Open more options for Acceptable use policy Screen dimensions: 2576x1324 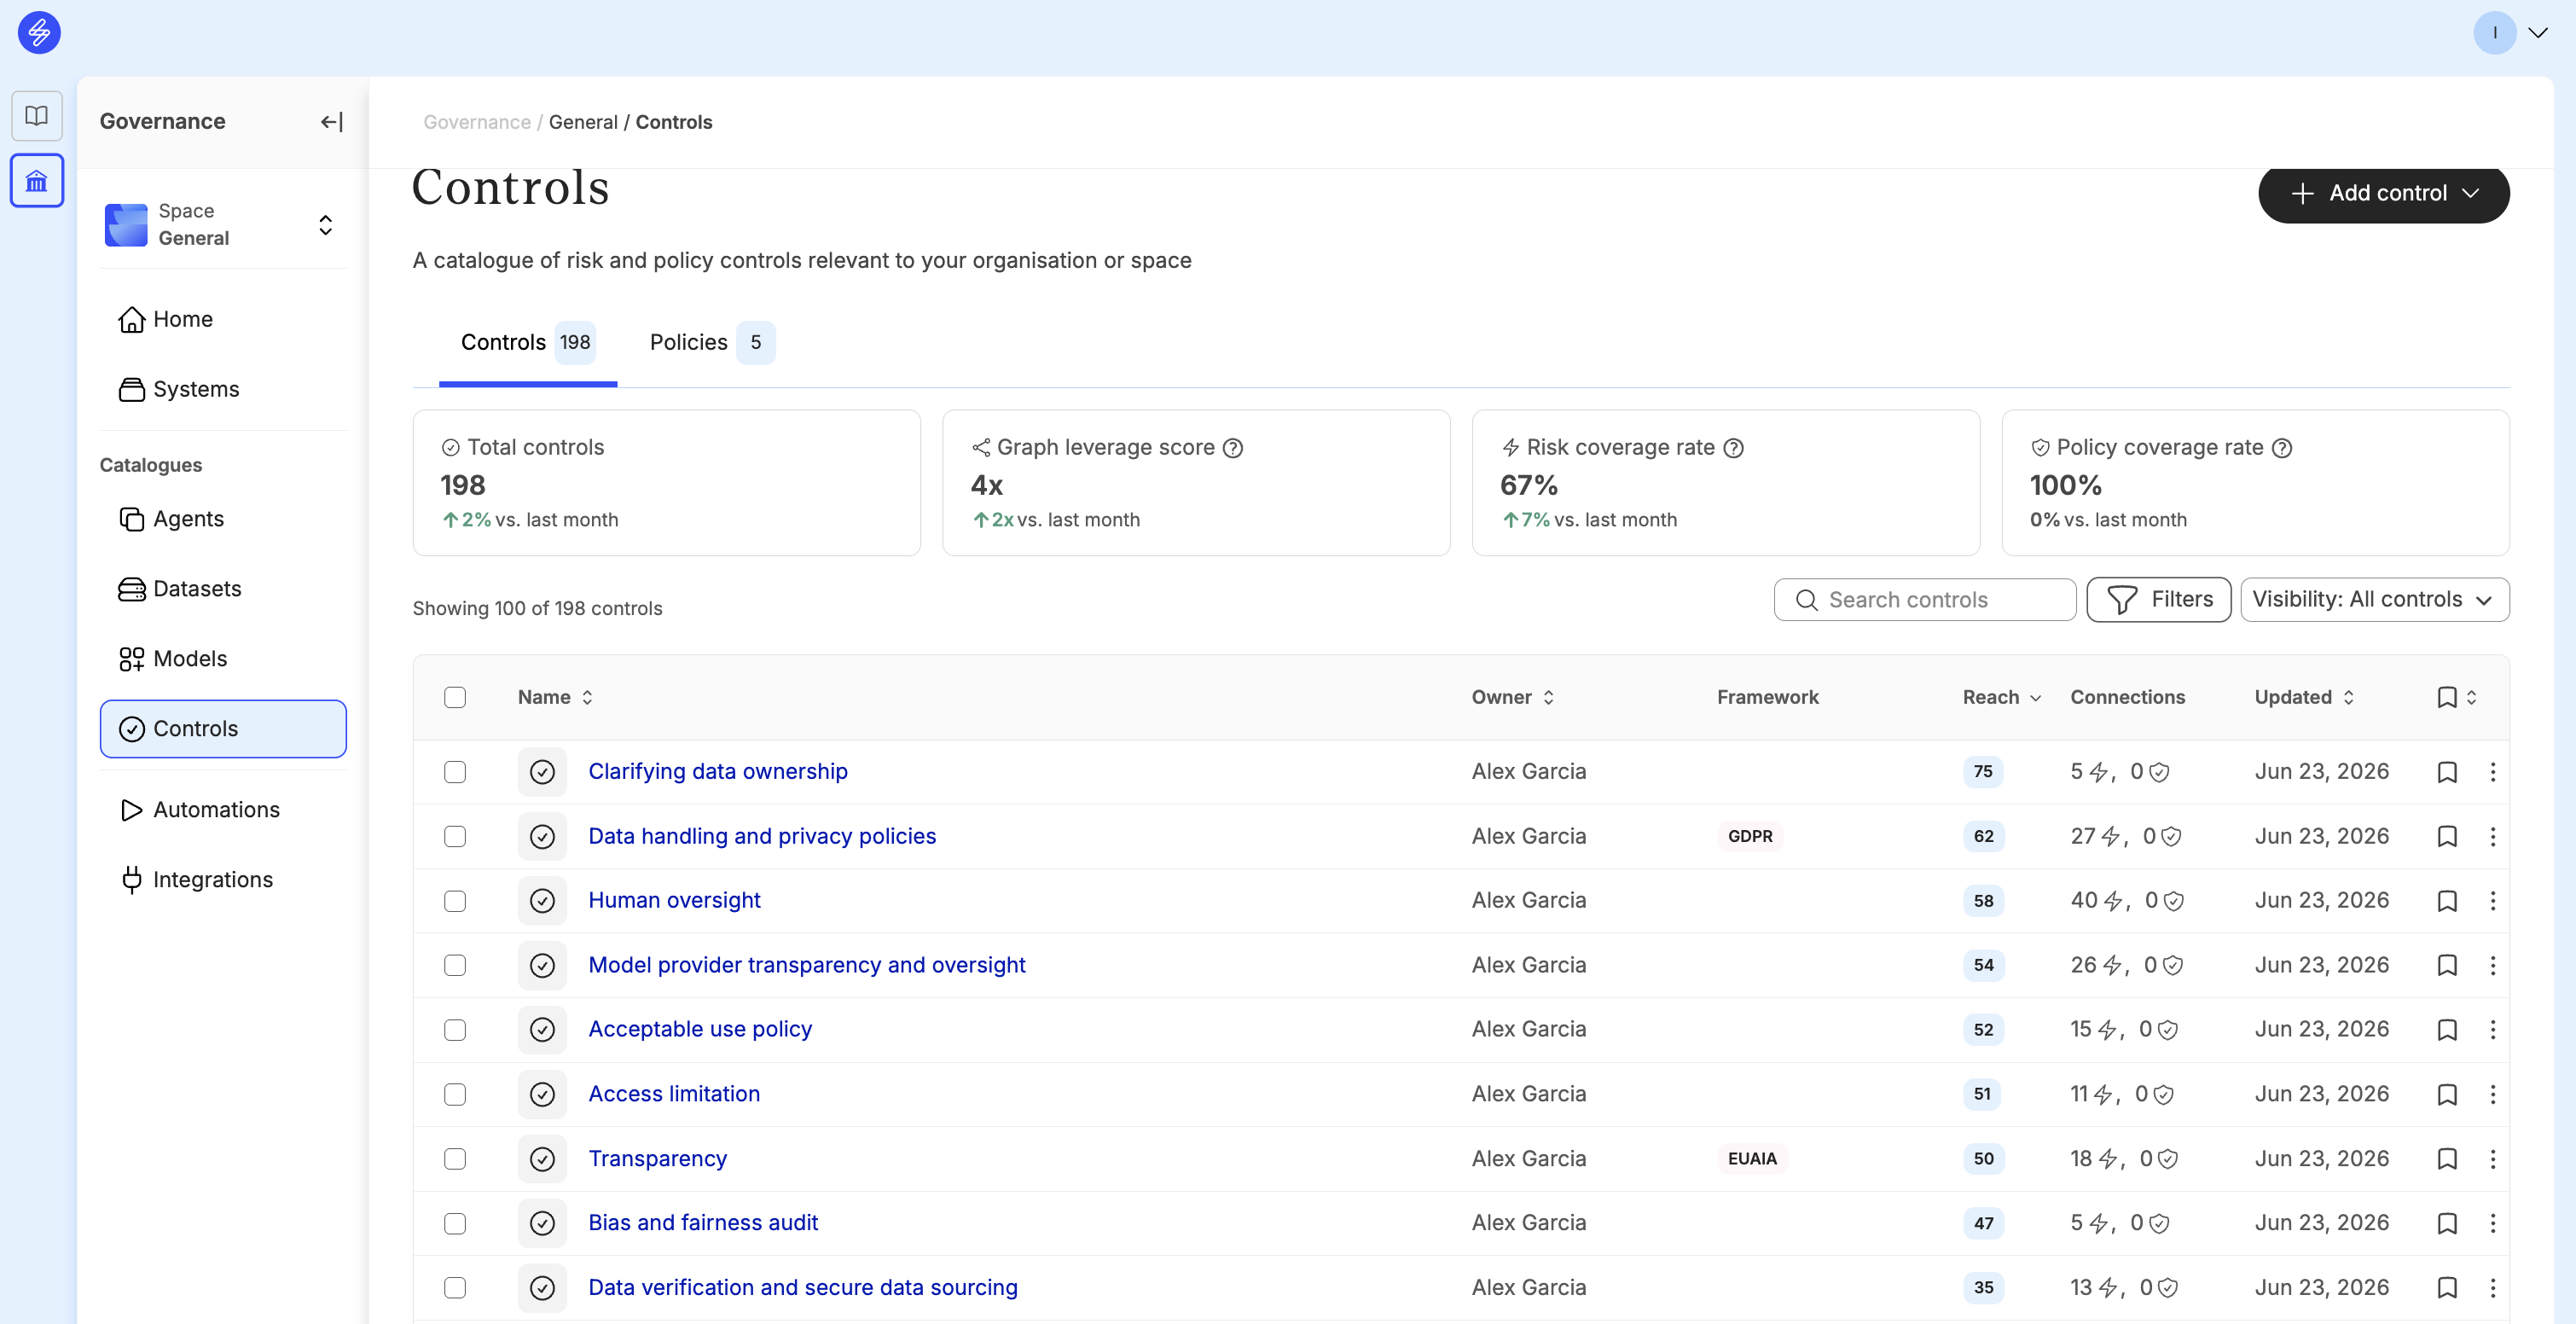[x=2493, y=1030]
